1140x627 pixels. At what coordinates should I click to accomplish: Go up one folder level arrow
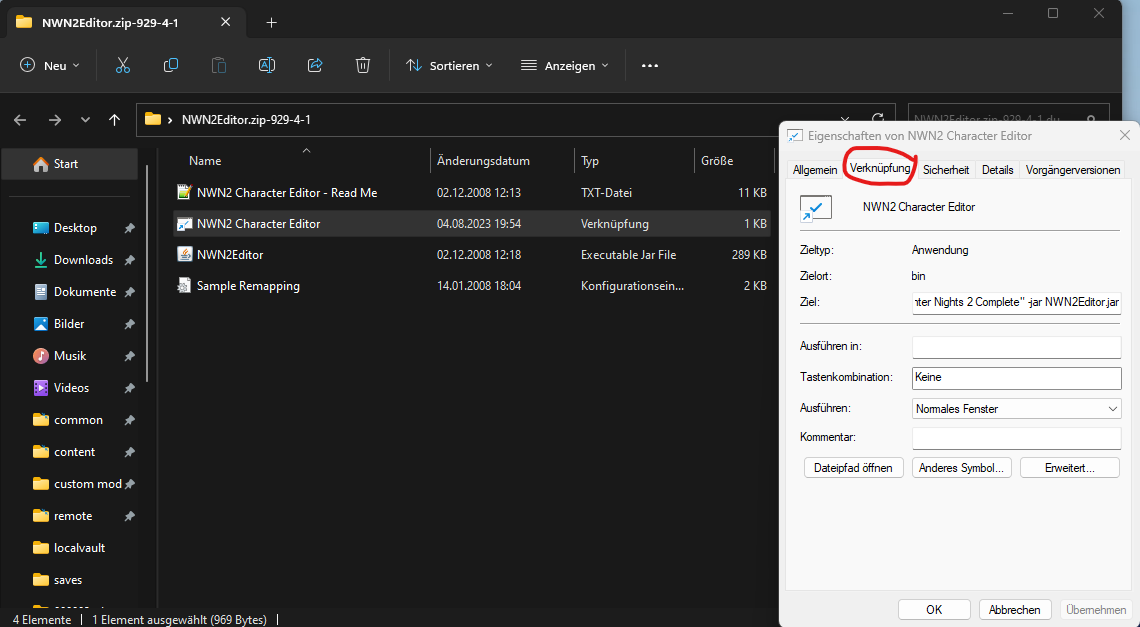(114, 120)
